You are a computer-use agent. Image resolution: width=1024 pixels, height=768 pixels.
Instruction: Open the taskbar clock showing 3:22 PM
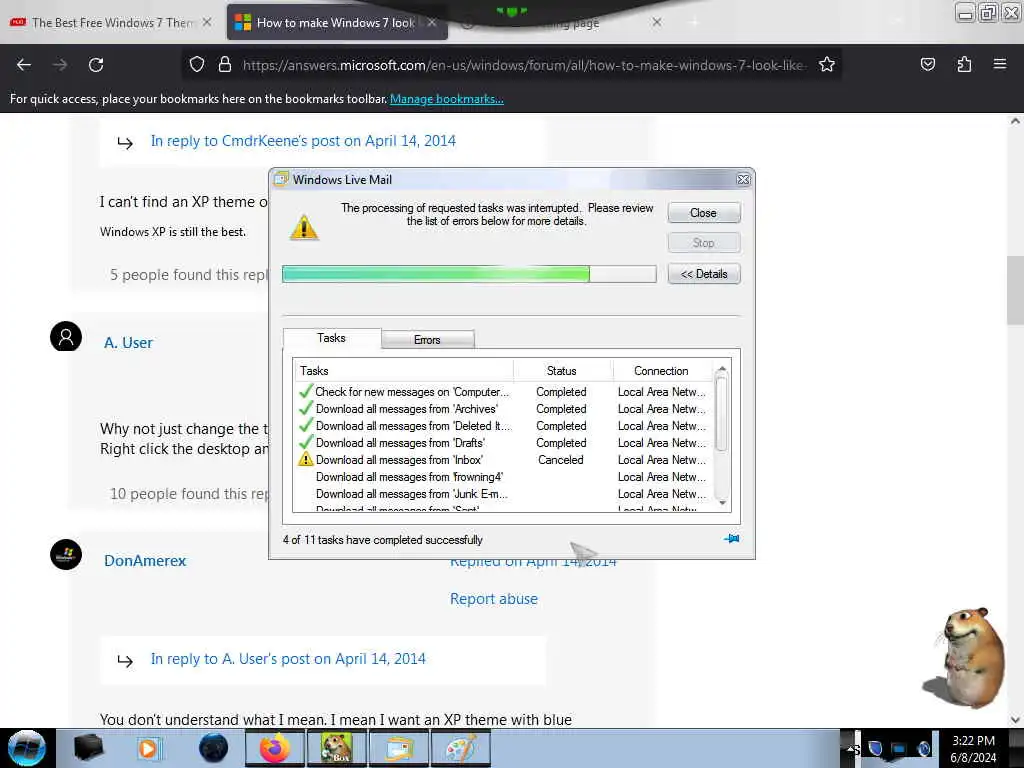pyautogui.click(x=973, y=749)
